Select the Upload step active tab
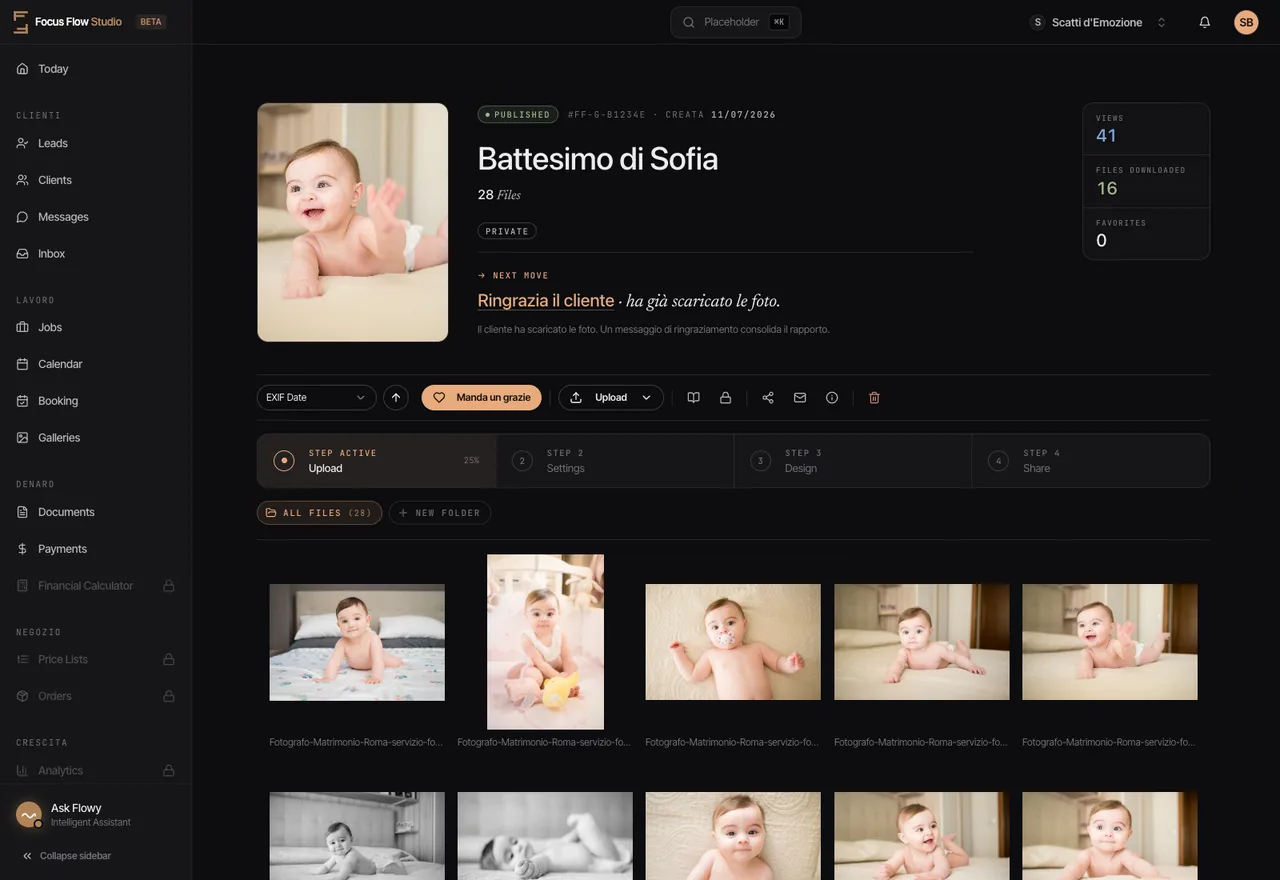1280x880 pixels. coord(377,461)
